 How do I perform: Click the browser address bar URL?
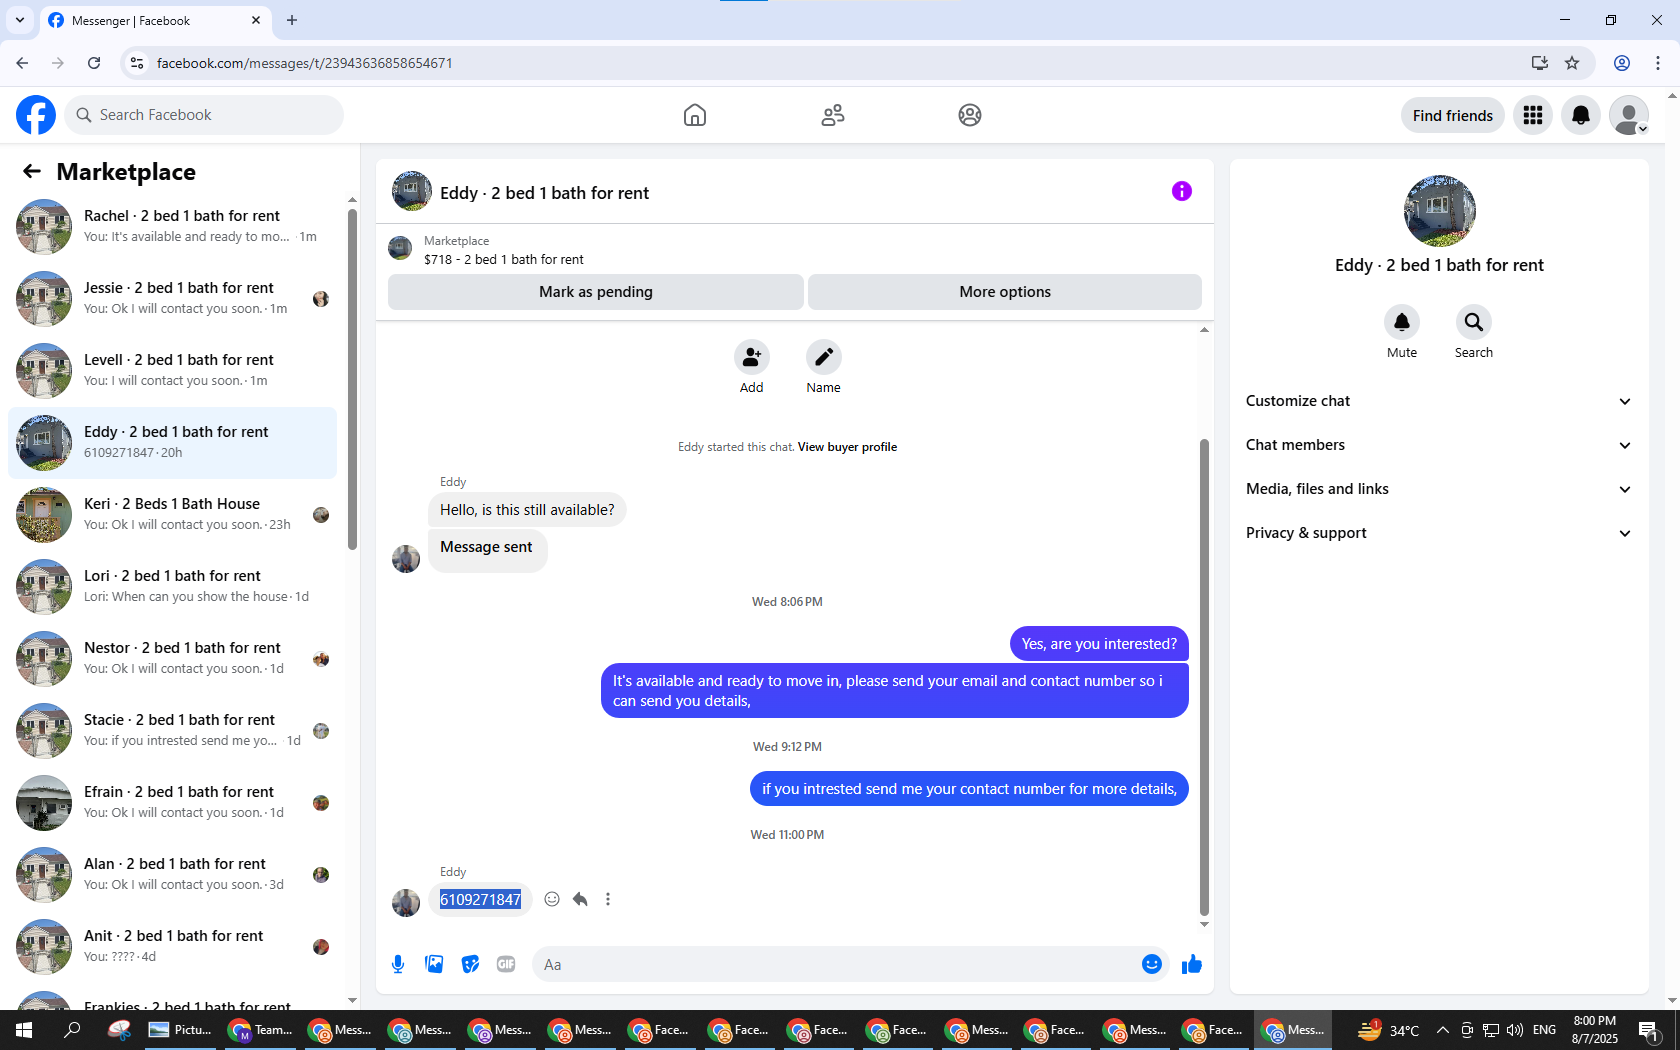click(305, 63)
